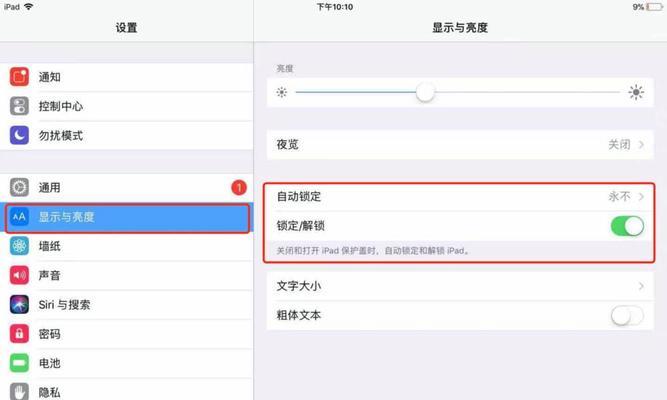Tap the 通用 gear icon
The width and height of the screenshot is (667, 400).
tap(19, 187)
